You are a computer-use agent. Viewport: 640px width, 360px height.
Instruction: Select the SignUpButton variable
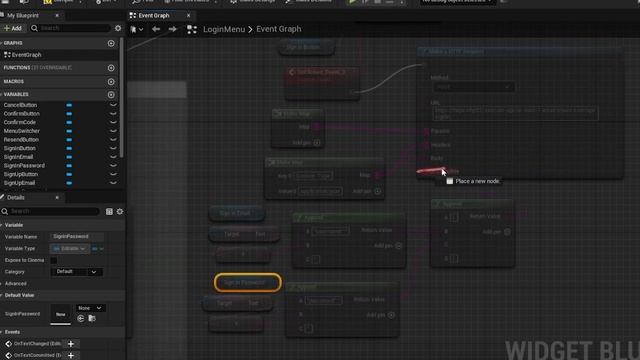coord(21,174)
